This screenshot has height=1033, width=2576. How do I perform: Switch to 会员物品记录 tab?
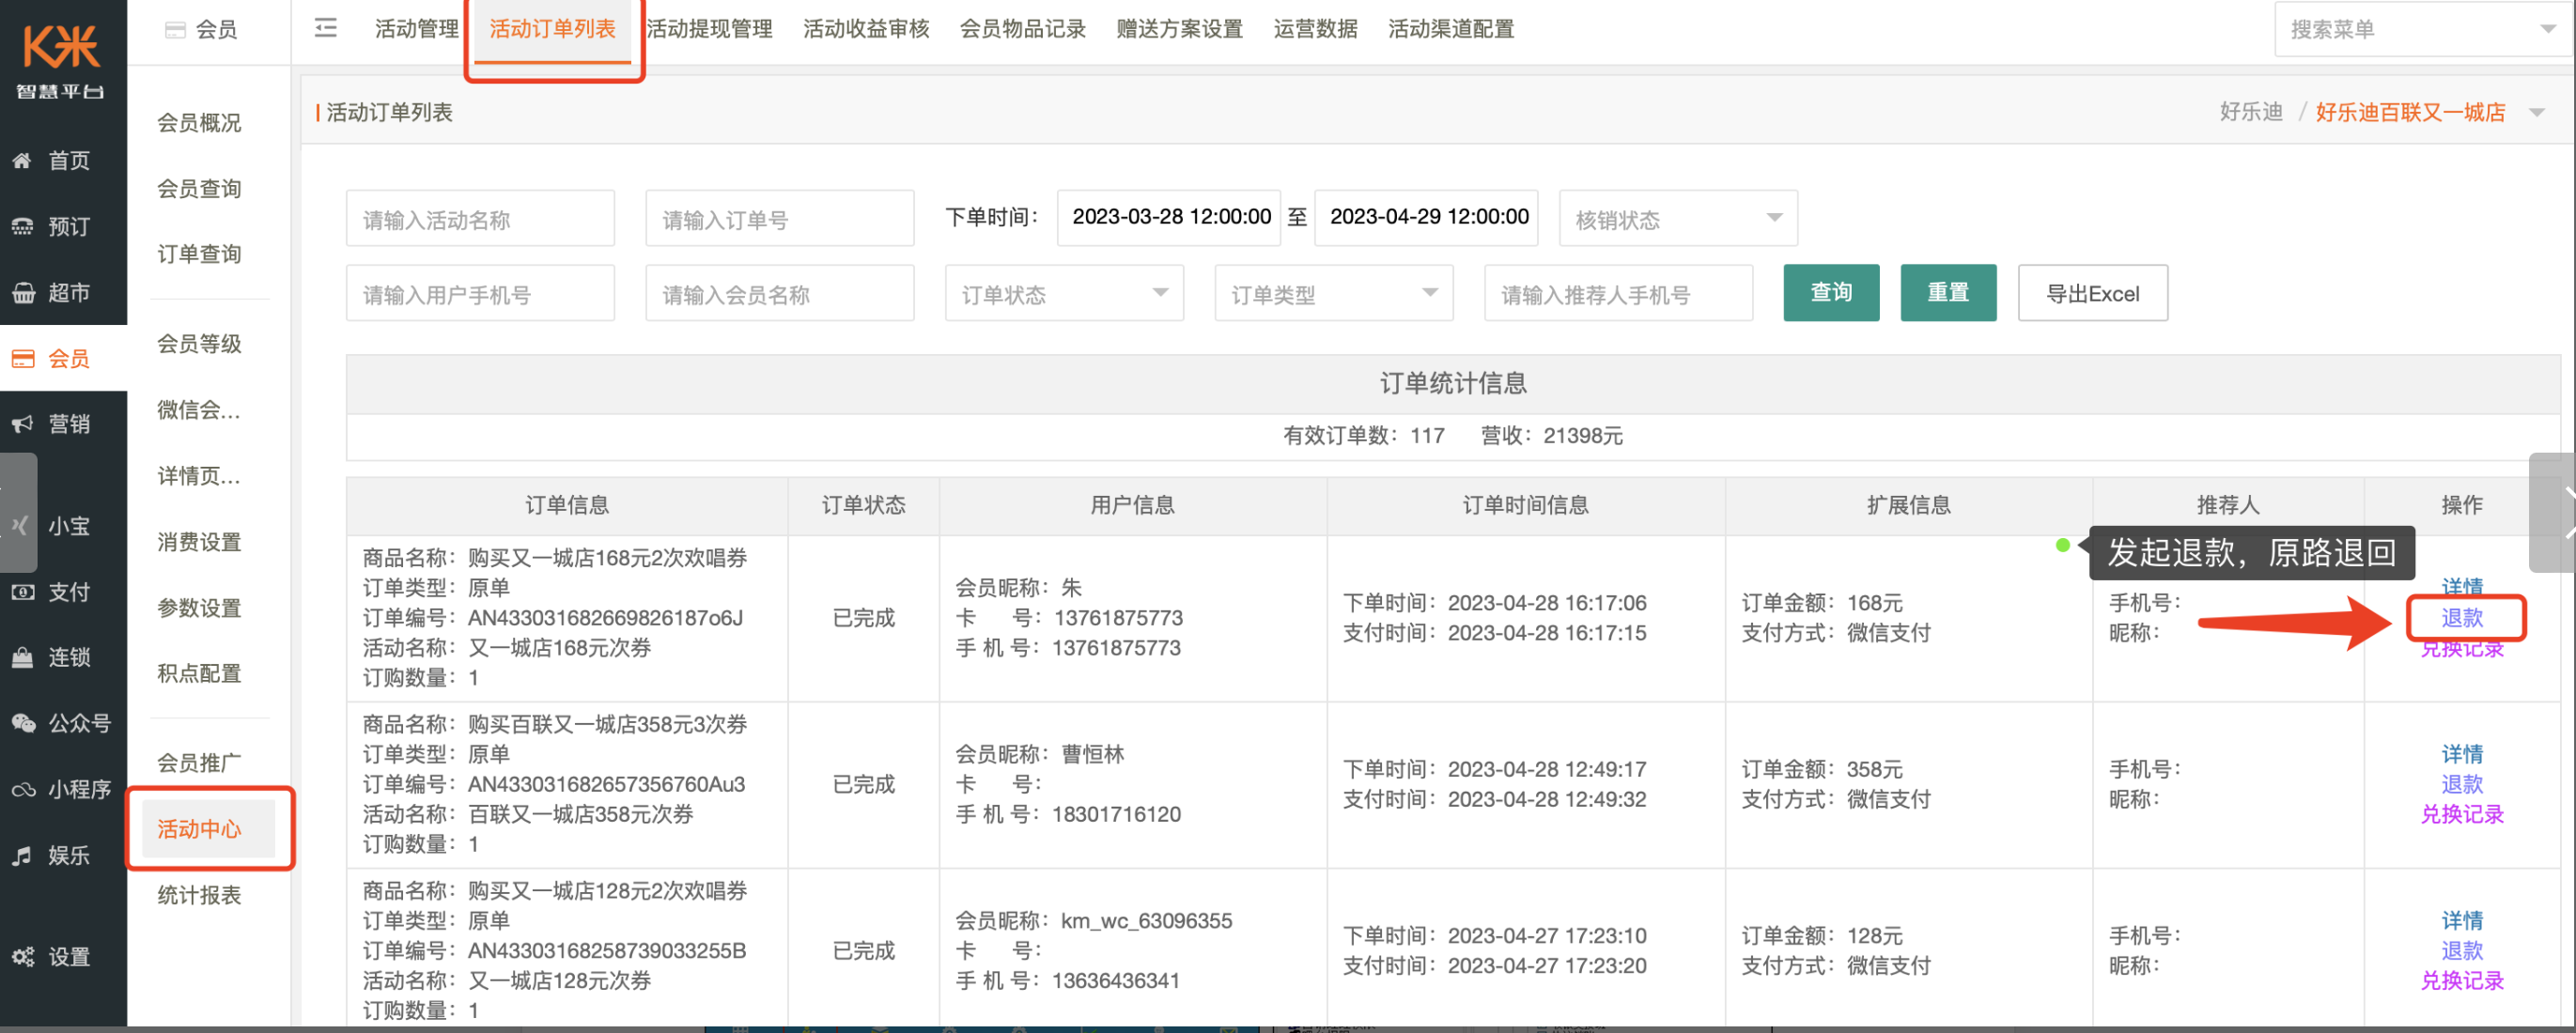[x=1023, y=29]
